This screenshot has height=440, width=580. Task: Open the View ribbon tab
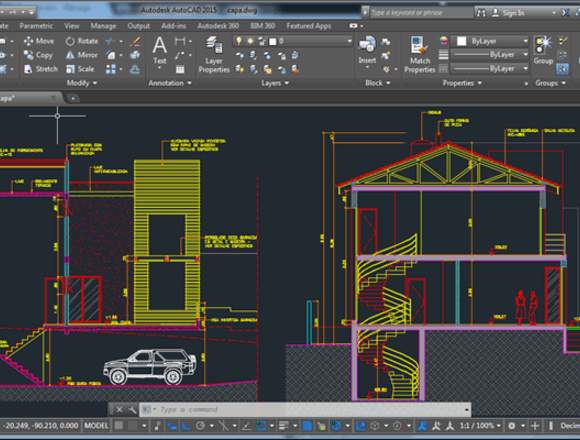tap(72, 26)
